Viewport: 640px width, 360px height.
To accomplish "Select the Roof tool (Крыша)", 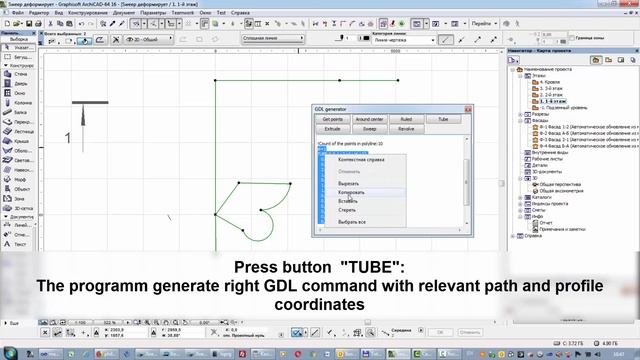I will click(18, 141).
